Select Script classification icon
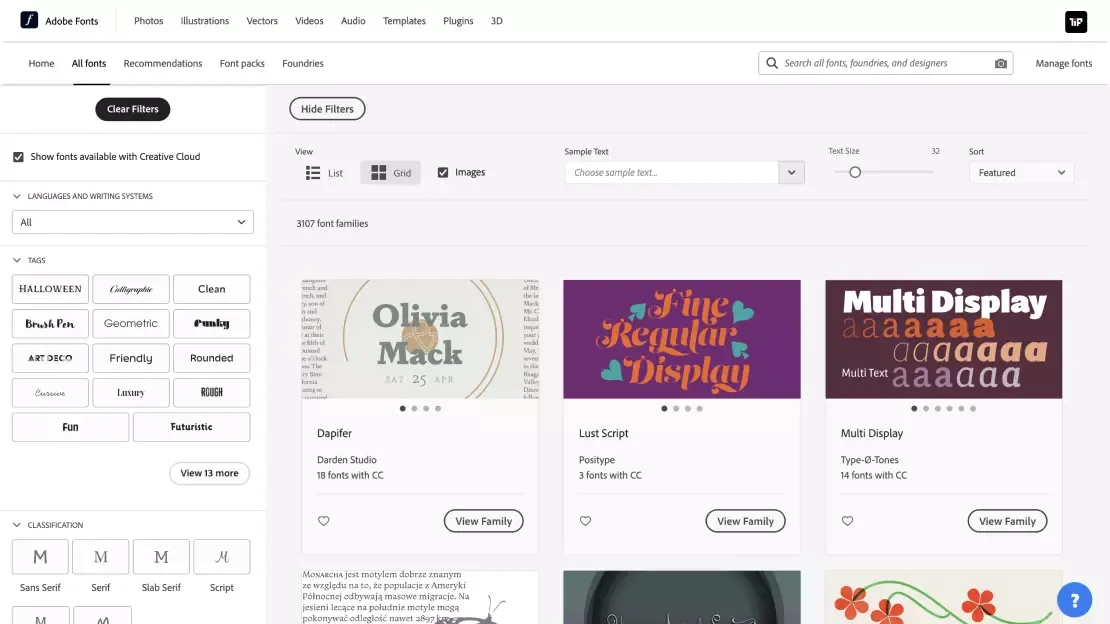 pos(222,557)
